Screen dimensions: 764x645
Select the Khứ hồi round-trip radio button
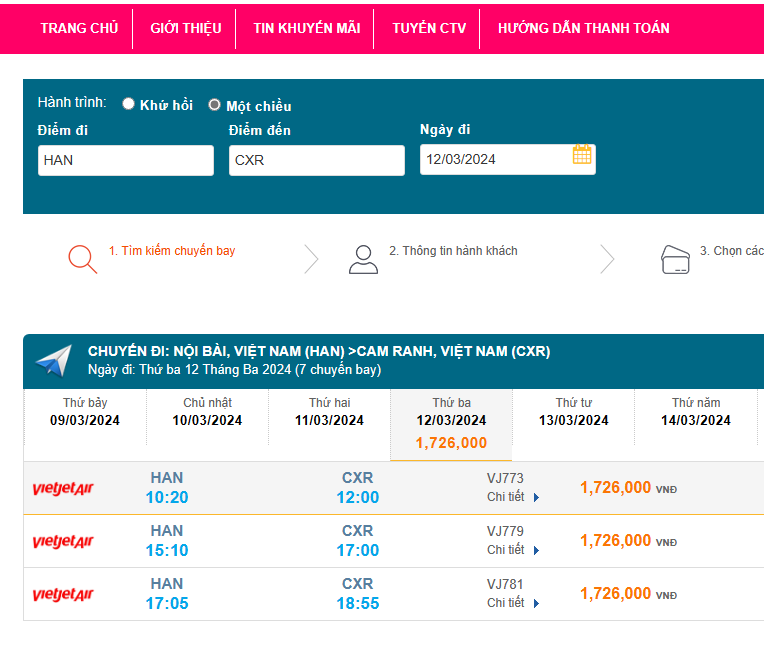(x=129, y=104)
